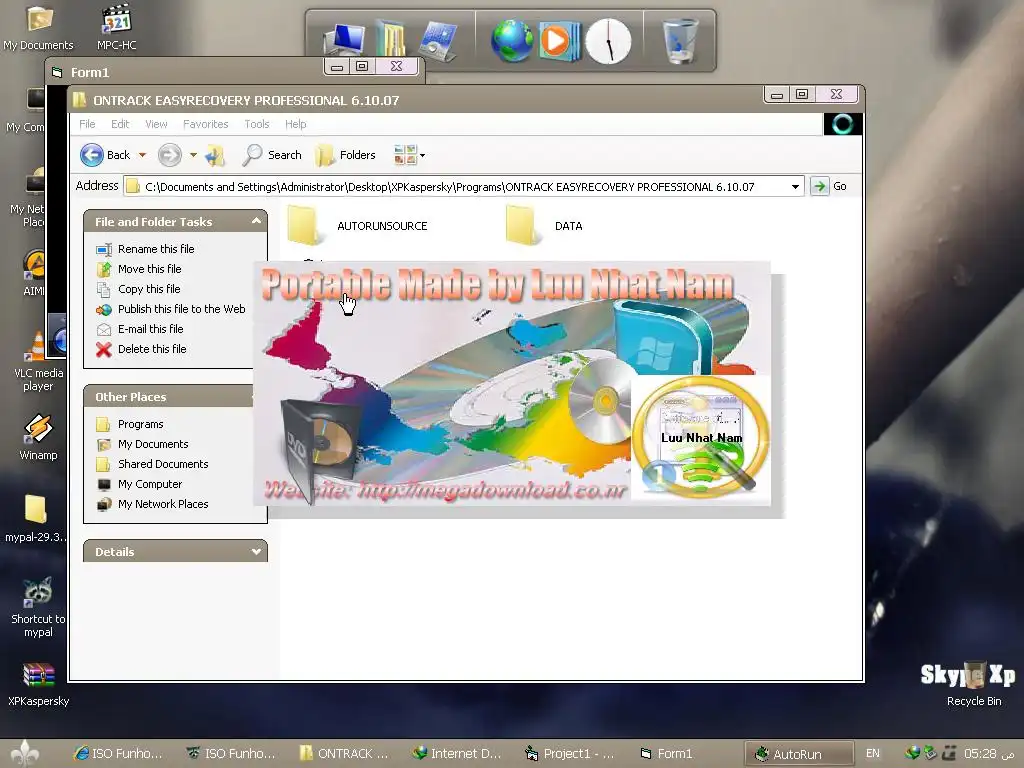This screenshot has width=1024, height=768.
Task: Select XPKaspersky desktop icon
Action: coord(39,685)
